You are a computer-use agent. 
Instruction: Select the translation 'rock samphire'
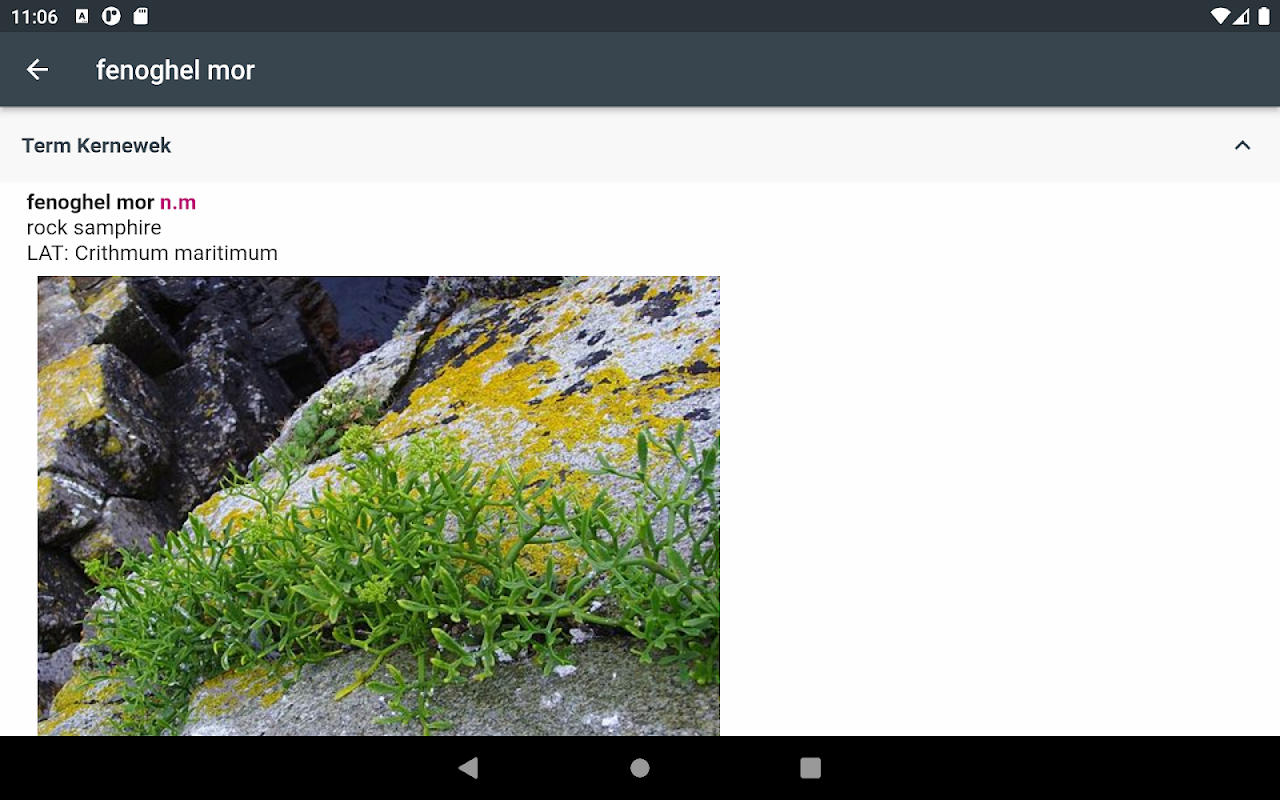pyautogui.click(x=94, y=228)
